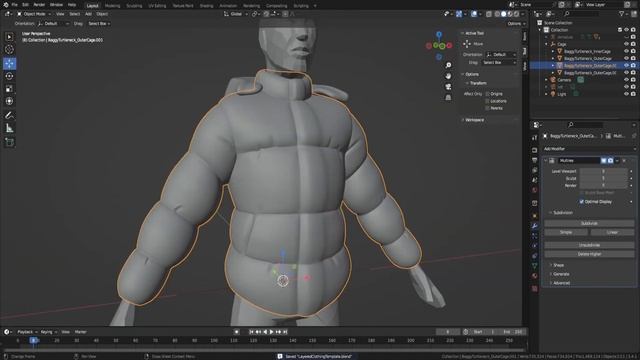Open the Physics properties tab
This screenshot has width=640, height=360.
(535, 246)
